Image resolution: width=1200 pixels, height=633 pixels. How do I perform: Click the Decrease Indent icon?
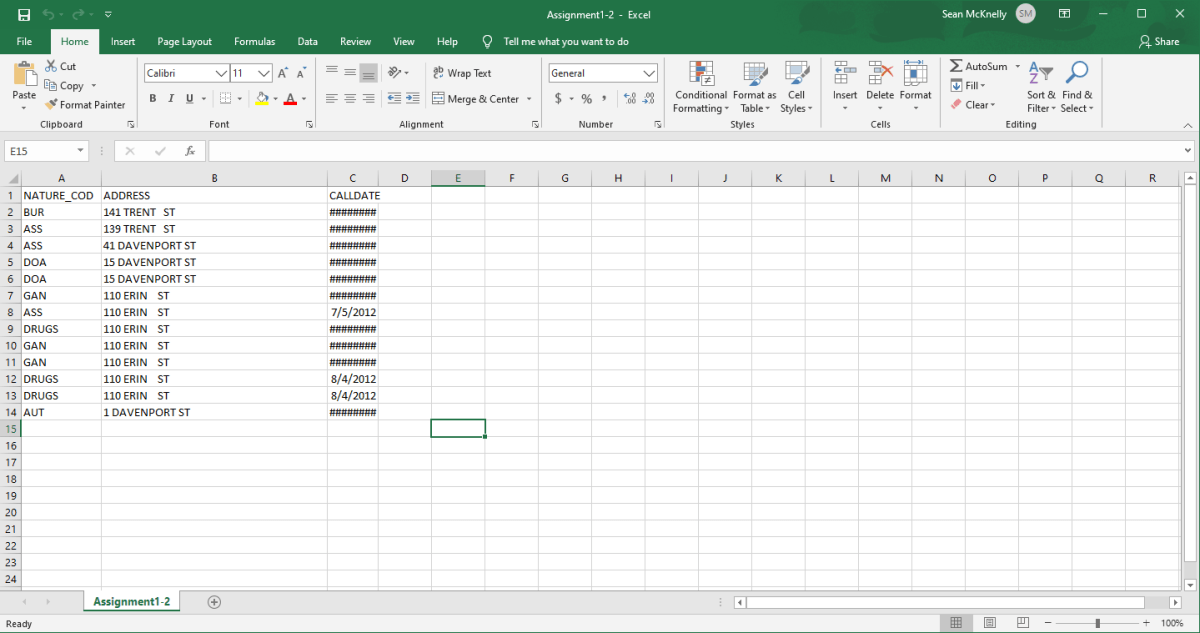coord(394,98)
